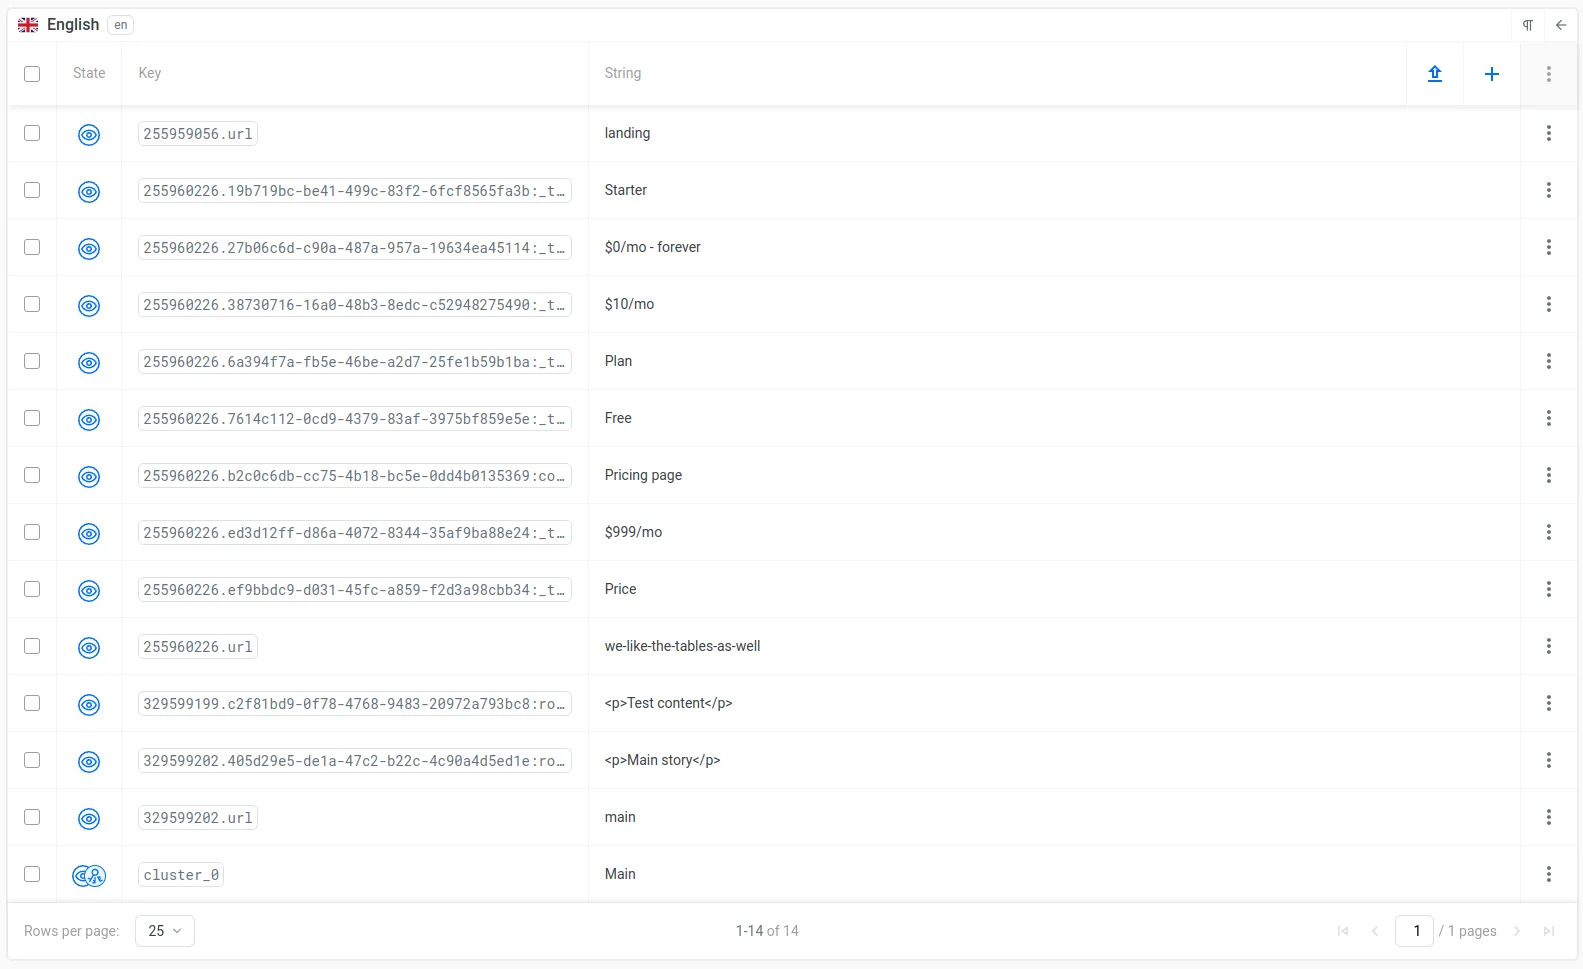The width and height of the screenshot is (1583, 969).
Task: Click the eye state icon for 'landing' row
Action: click(x=89, y=134)
